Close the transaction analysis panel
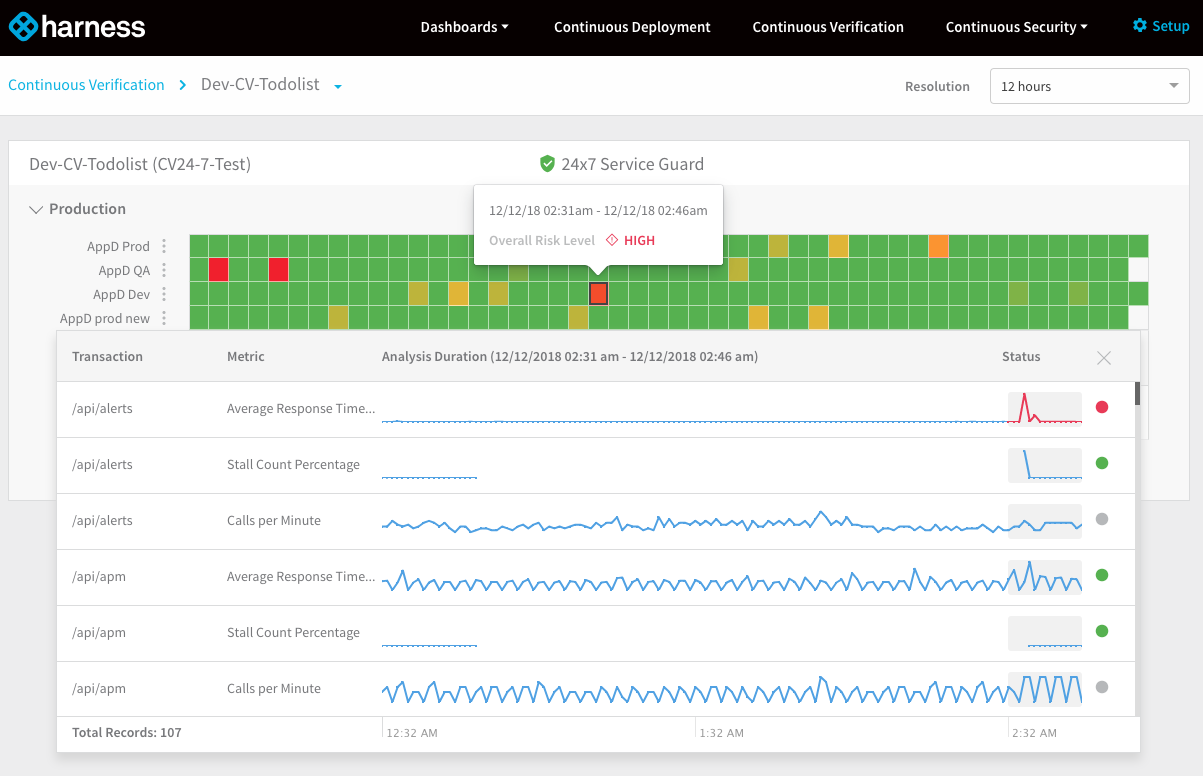1203x776 pixels. (x=1104, y=358)
